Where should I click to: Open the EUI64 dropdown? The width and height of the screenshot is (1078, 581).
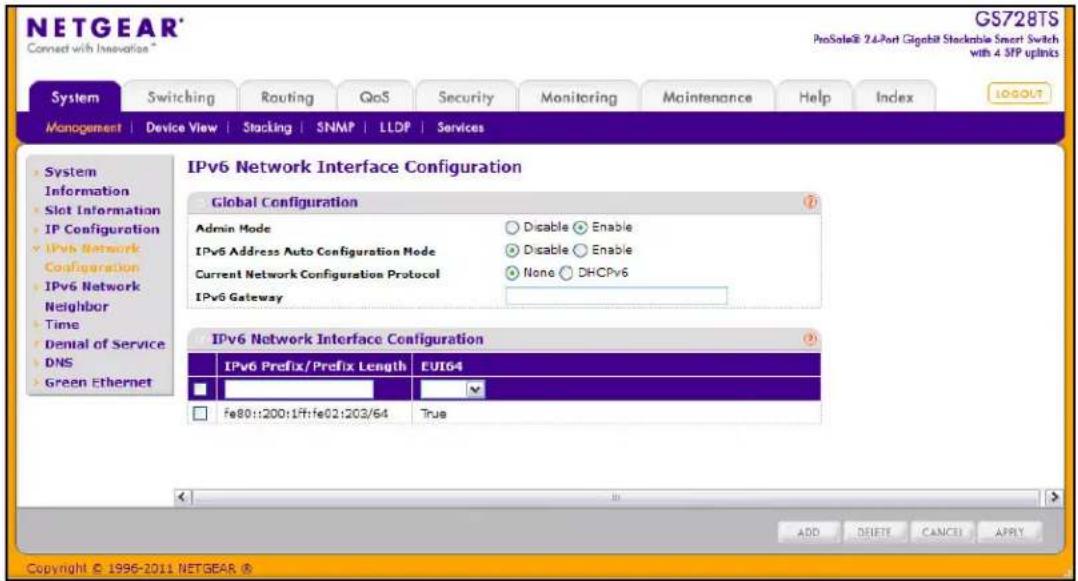452,390
